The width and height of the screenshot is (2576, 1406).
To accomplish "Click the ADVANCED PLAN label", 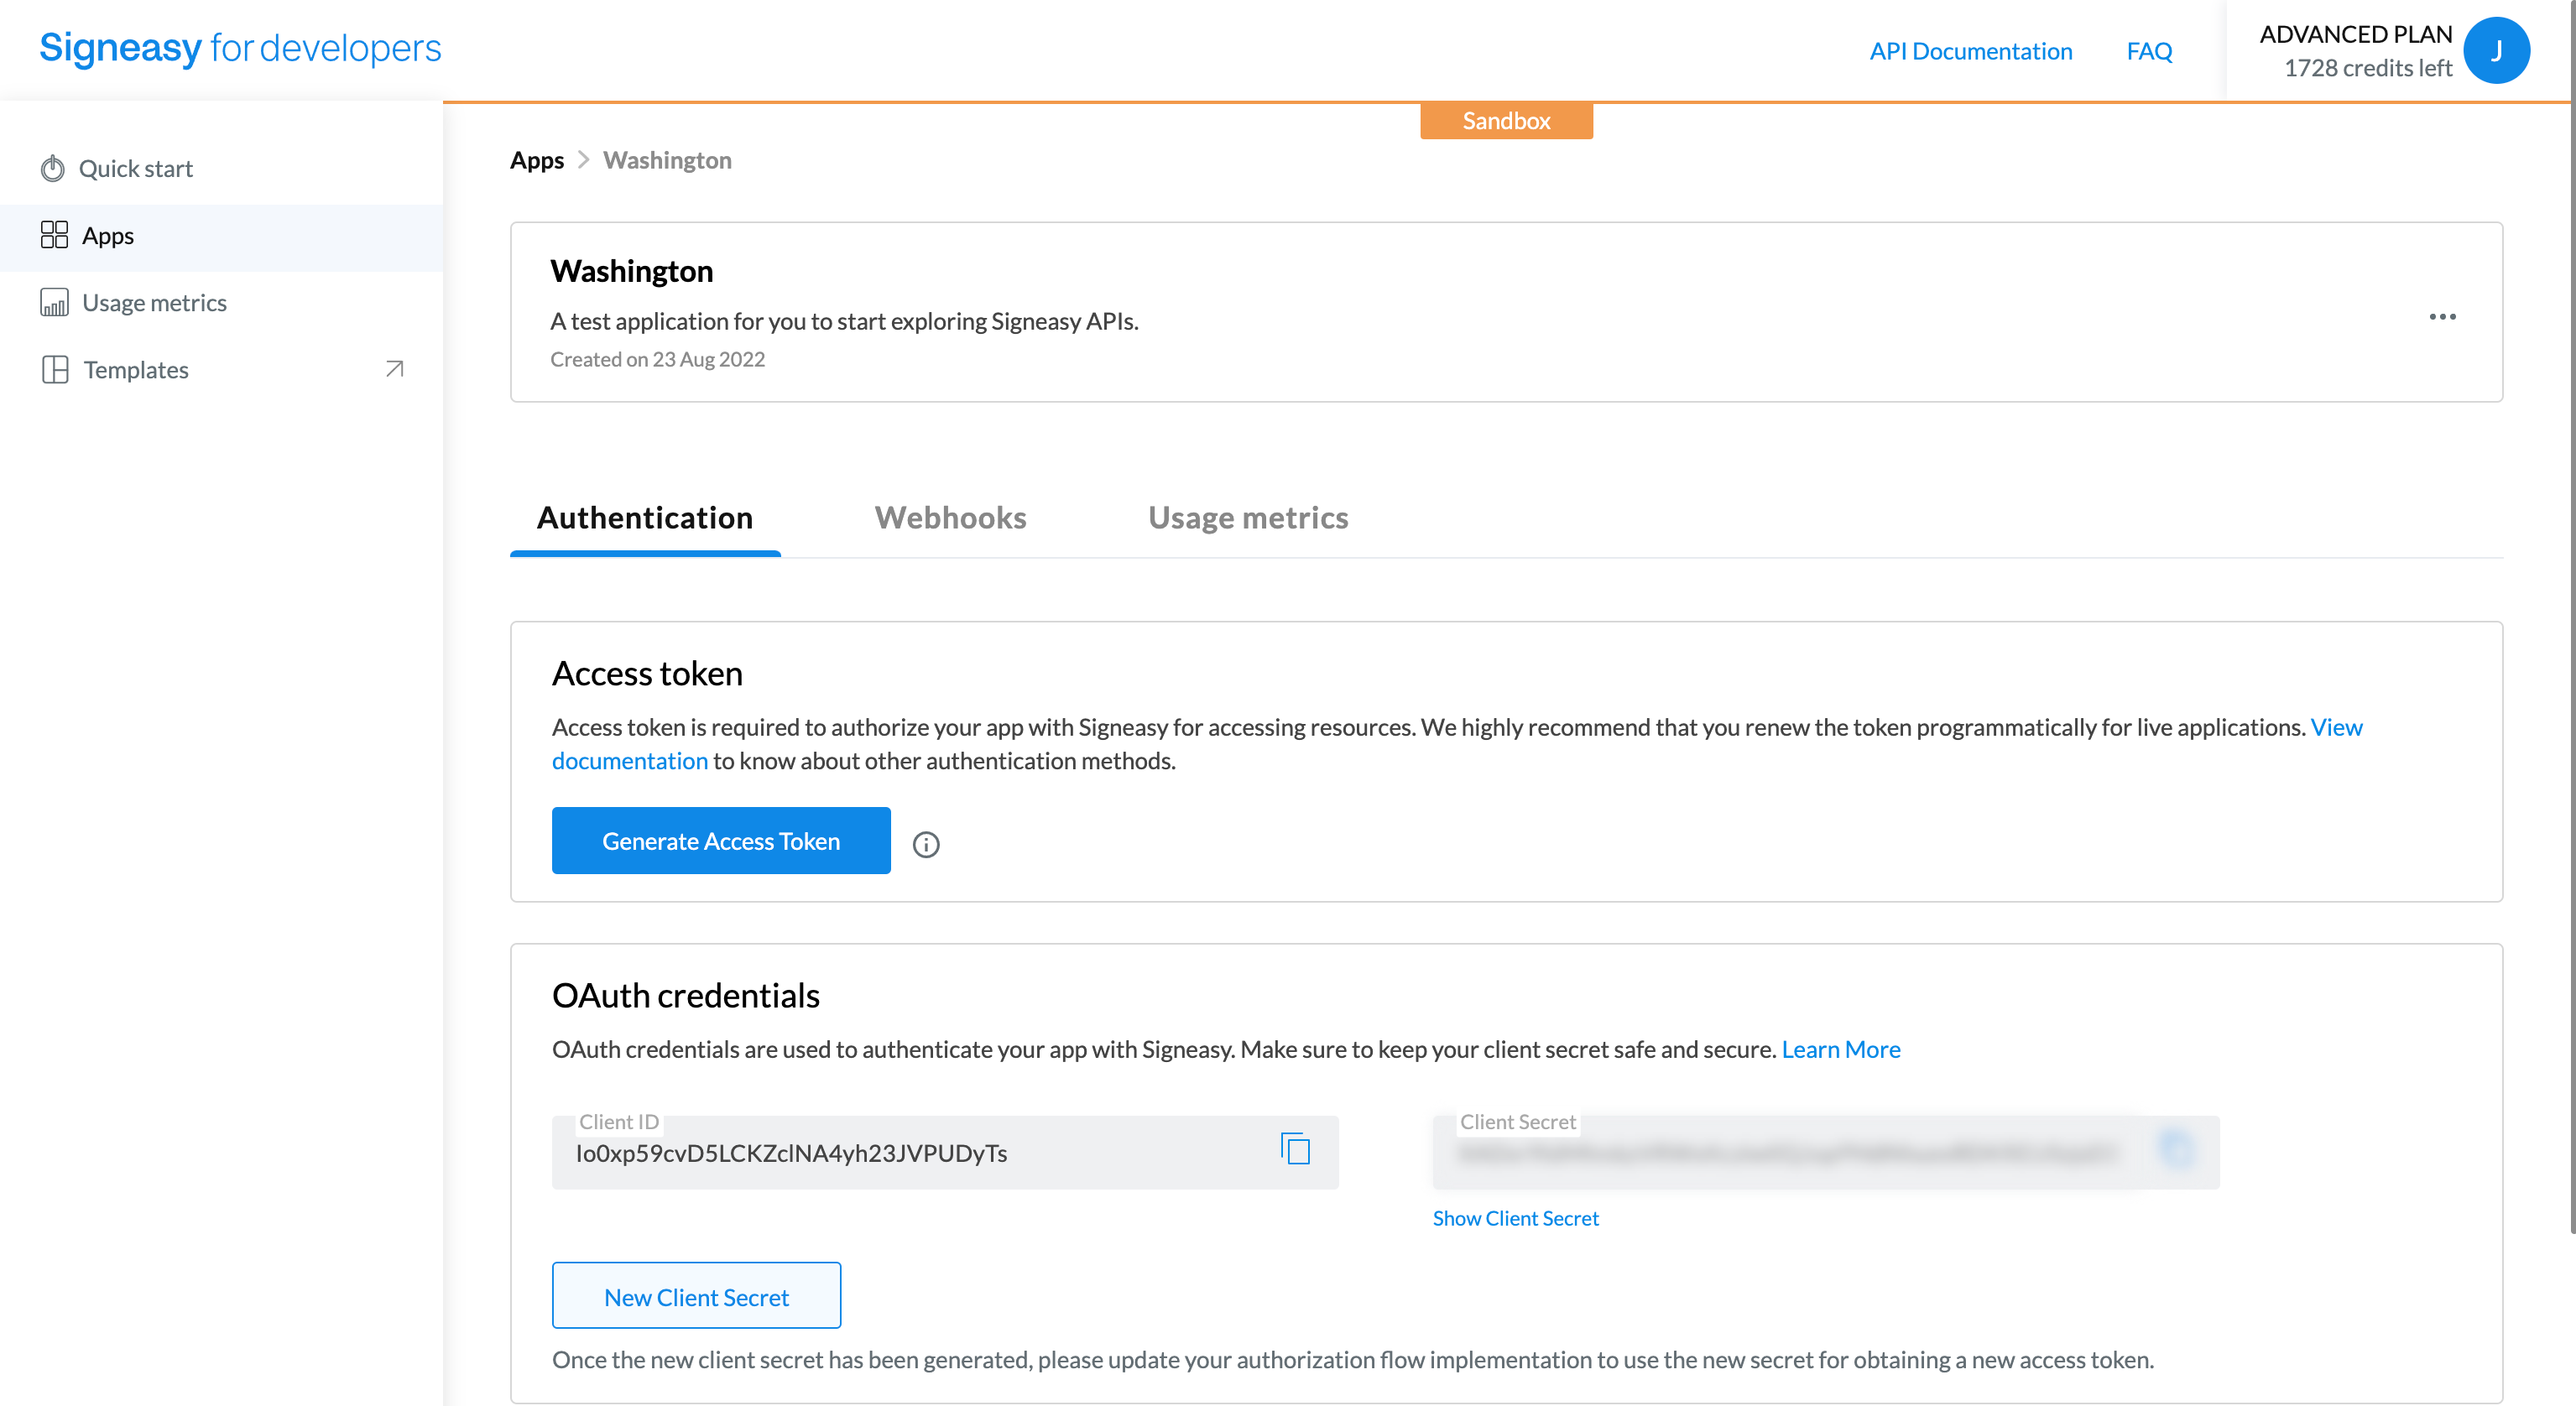I will coord(2355,34).
